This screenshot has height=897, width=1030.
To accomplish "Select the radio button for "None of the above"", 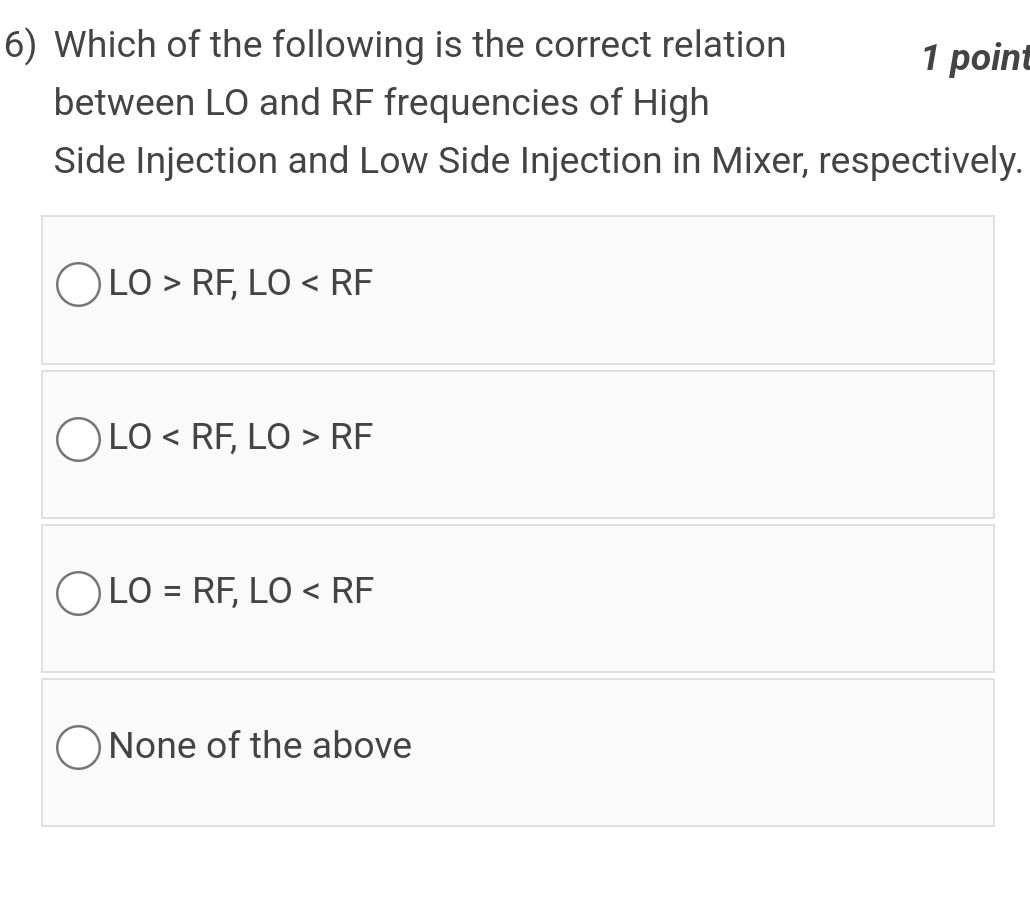I will 78,747.
